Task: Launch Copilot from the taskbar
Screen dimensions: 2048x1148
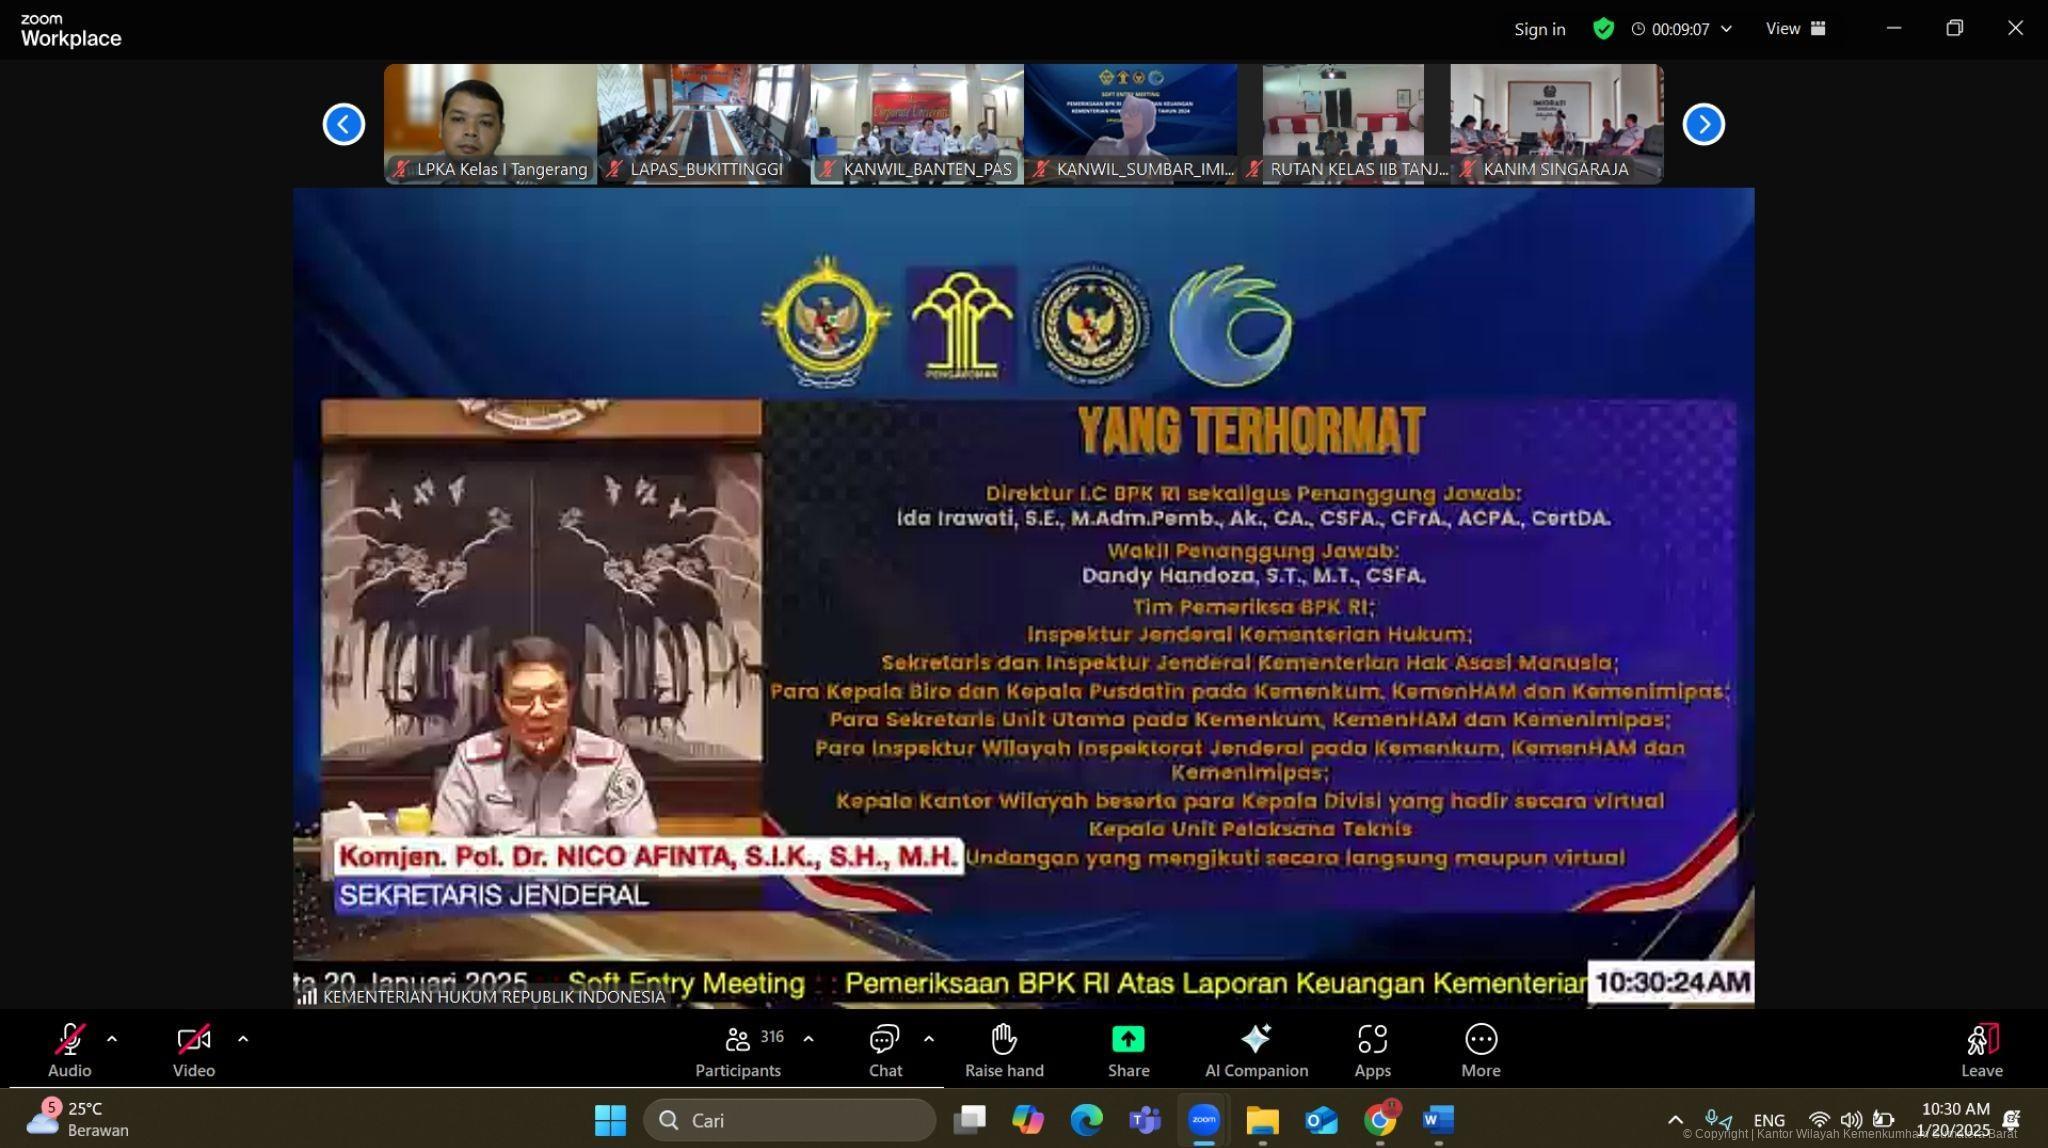Action: click(1027, 1120)
